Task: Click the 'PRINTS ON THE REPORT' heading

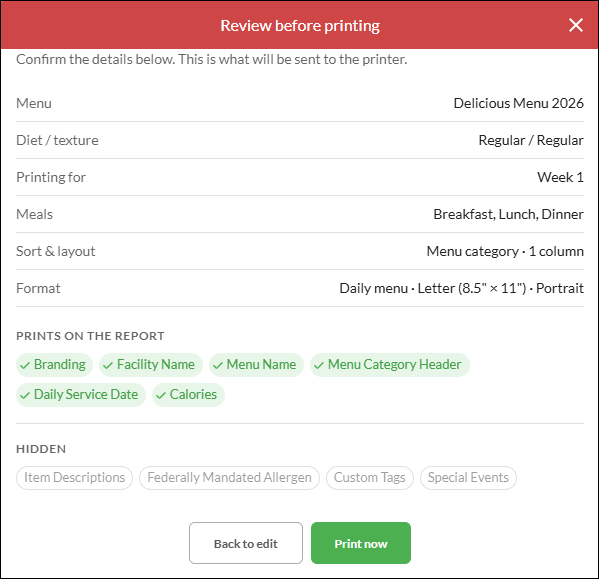Action: 90,336
